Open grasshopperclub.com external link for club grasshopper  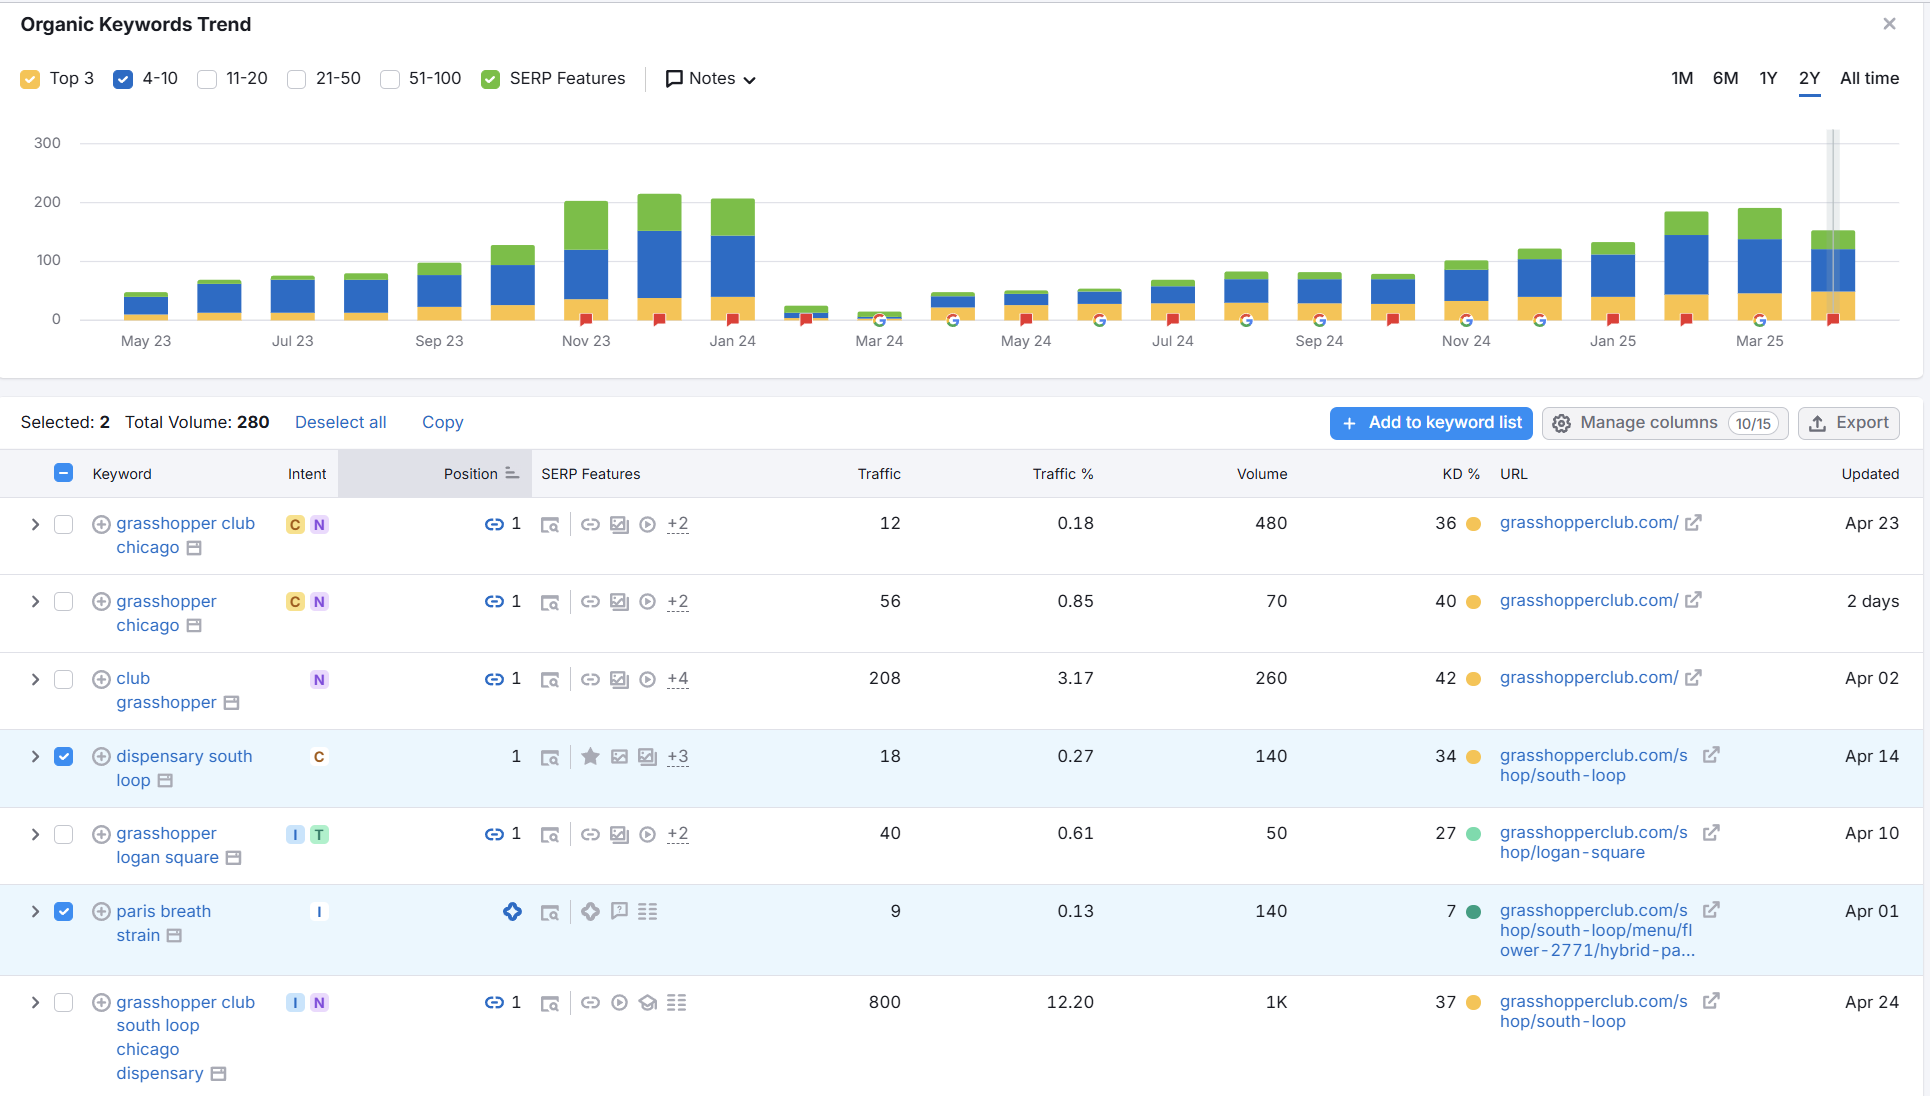1693,678
